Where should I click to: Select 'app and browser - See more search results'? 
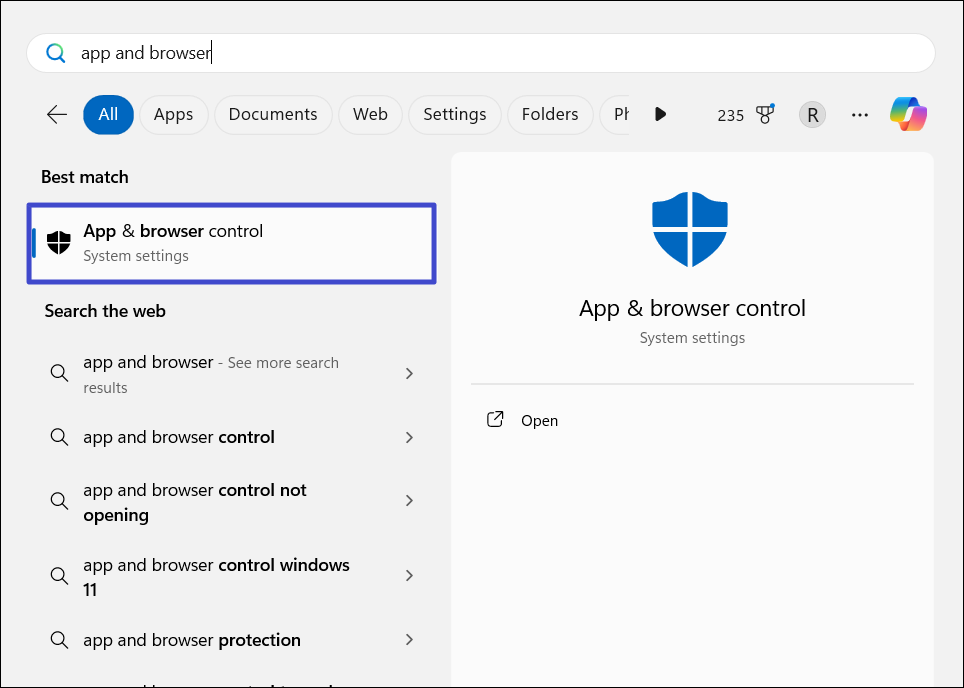coord(232,374)
